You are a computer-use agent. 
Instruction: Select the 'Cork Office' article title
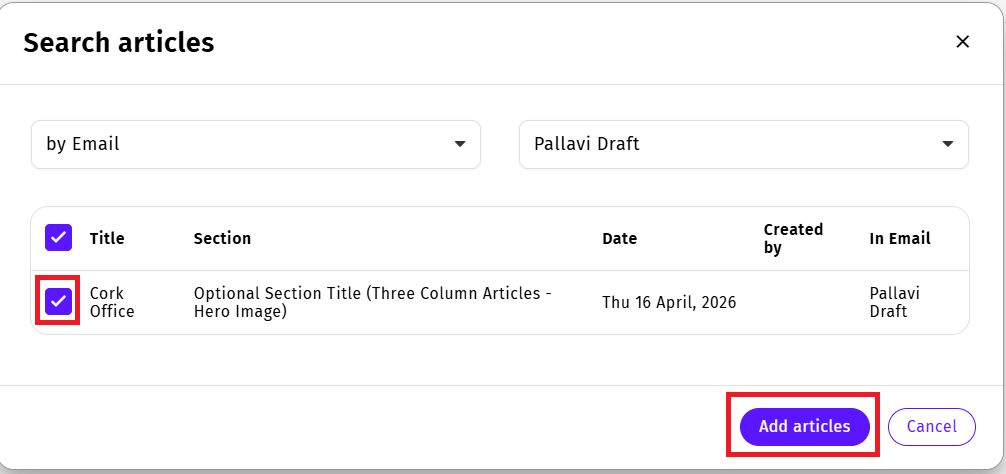[x=111, y=302]
